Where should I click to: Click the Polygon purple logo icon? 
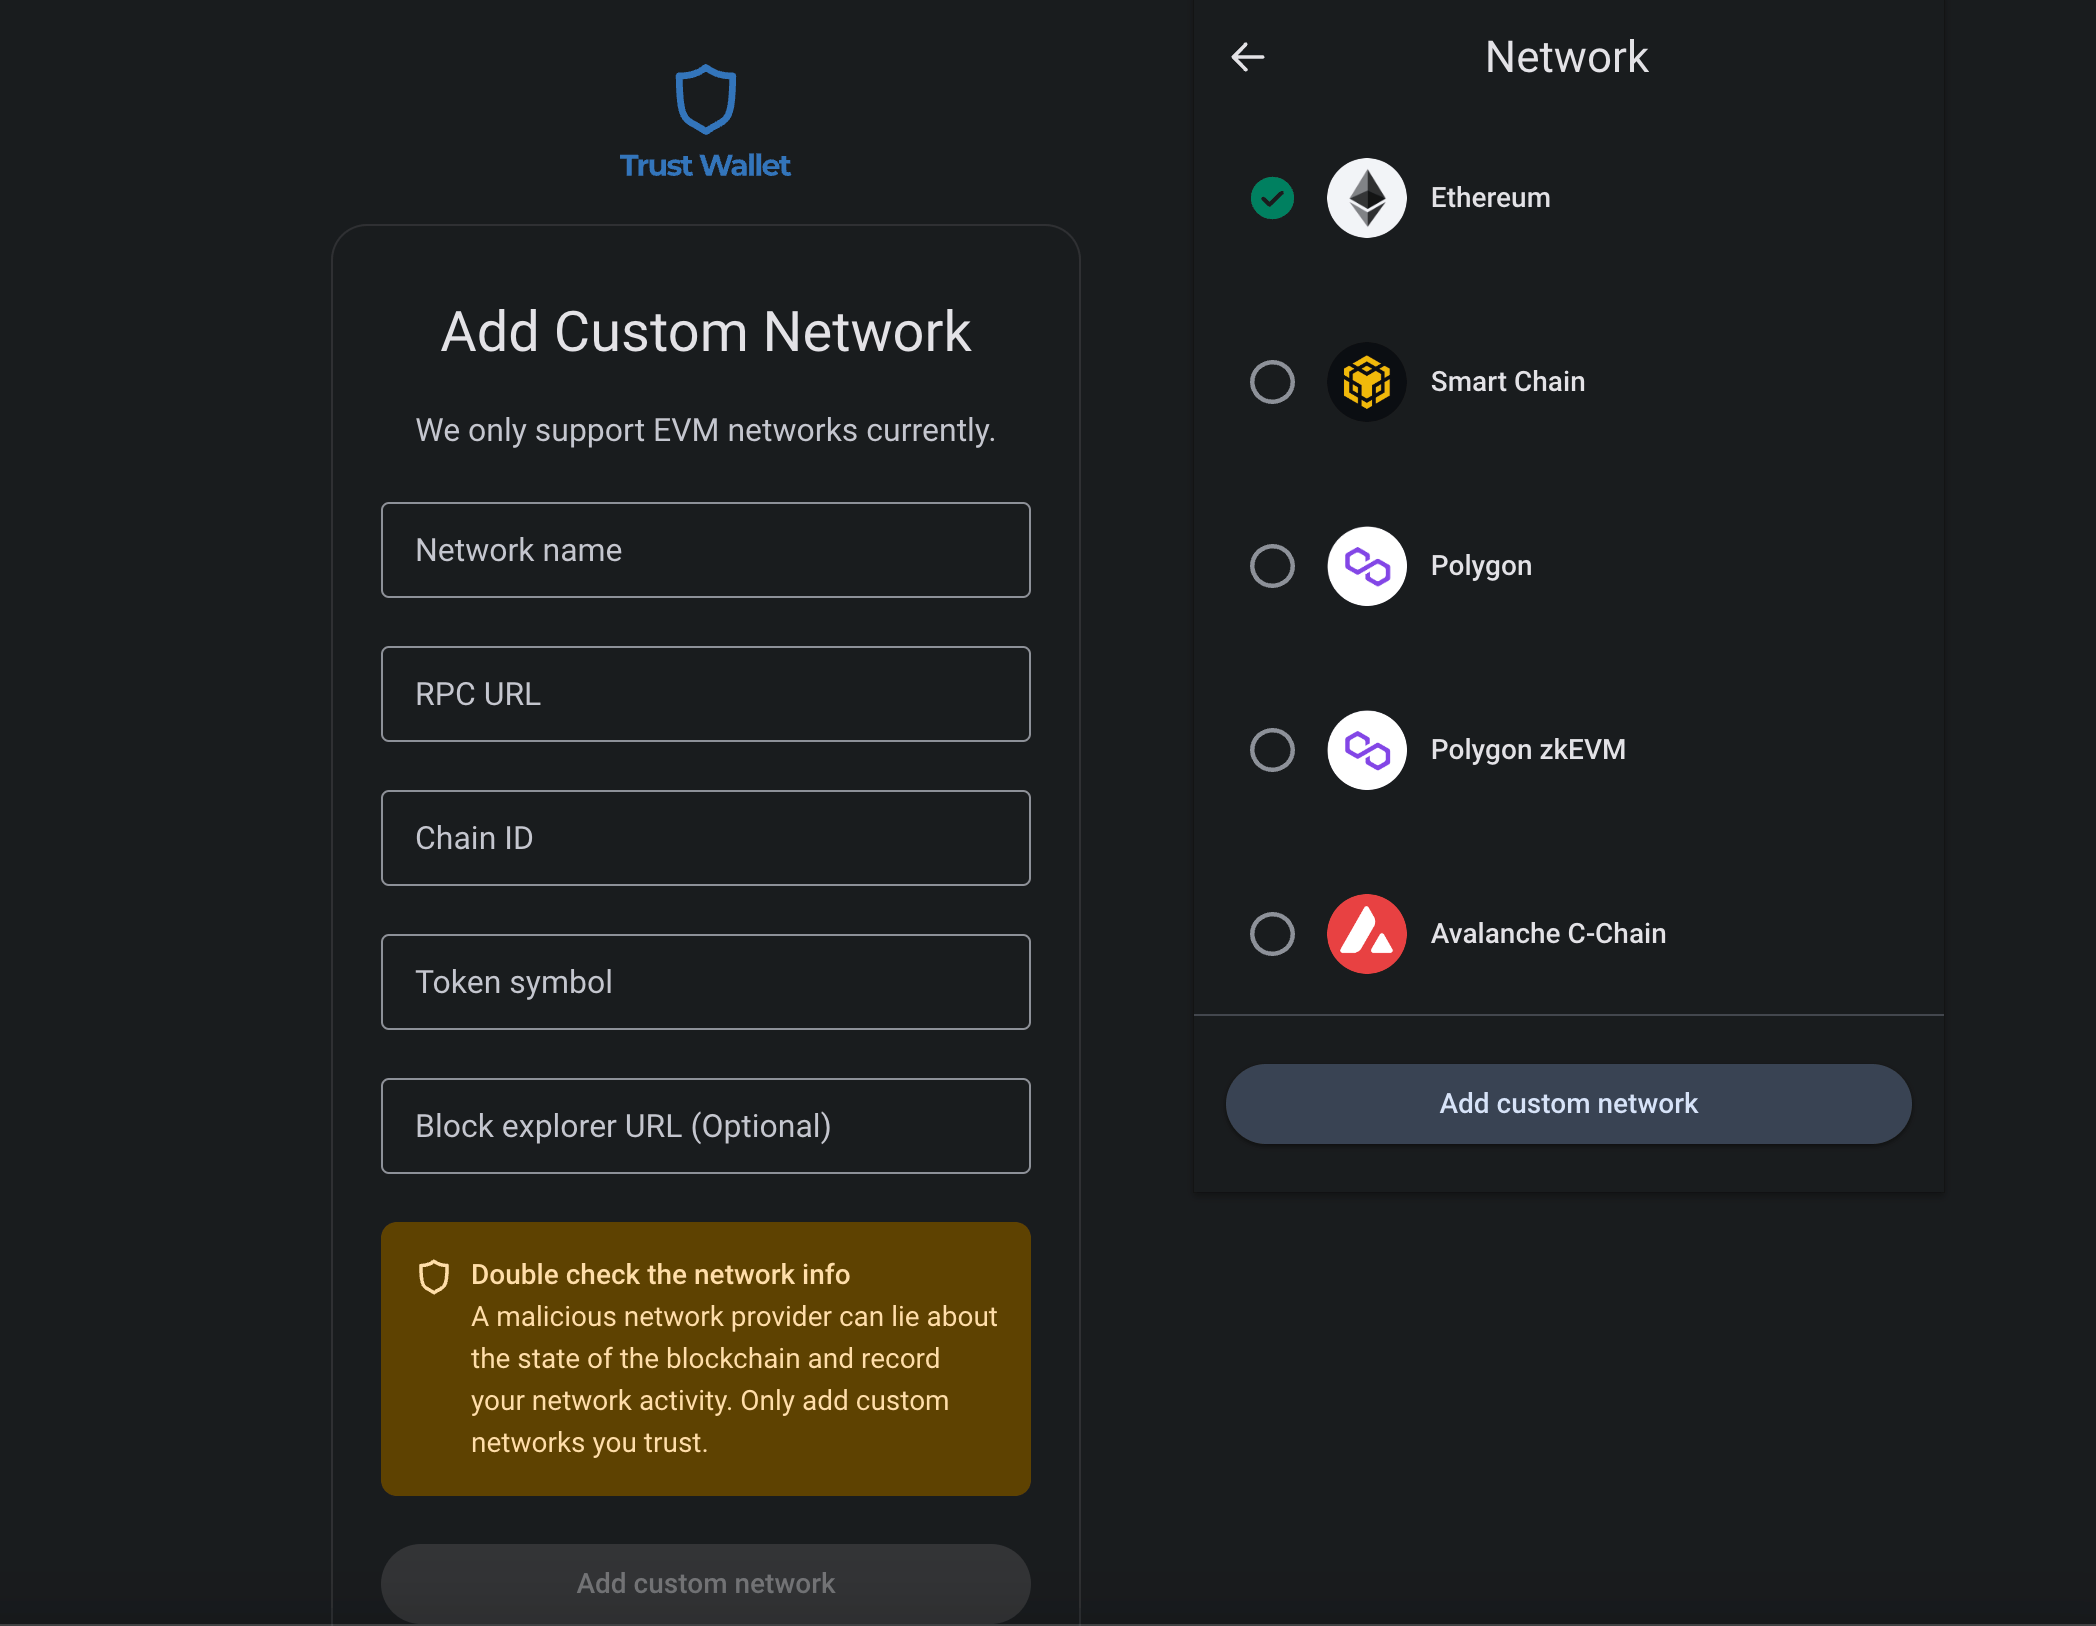tap(1366, 566)
